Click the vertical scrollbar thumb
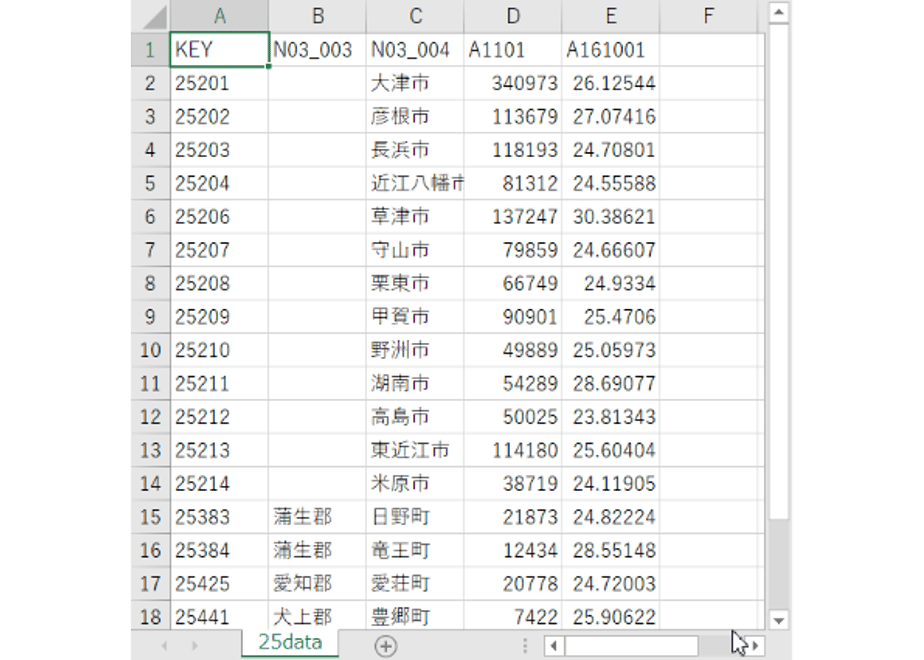 tap(779, 272)
